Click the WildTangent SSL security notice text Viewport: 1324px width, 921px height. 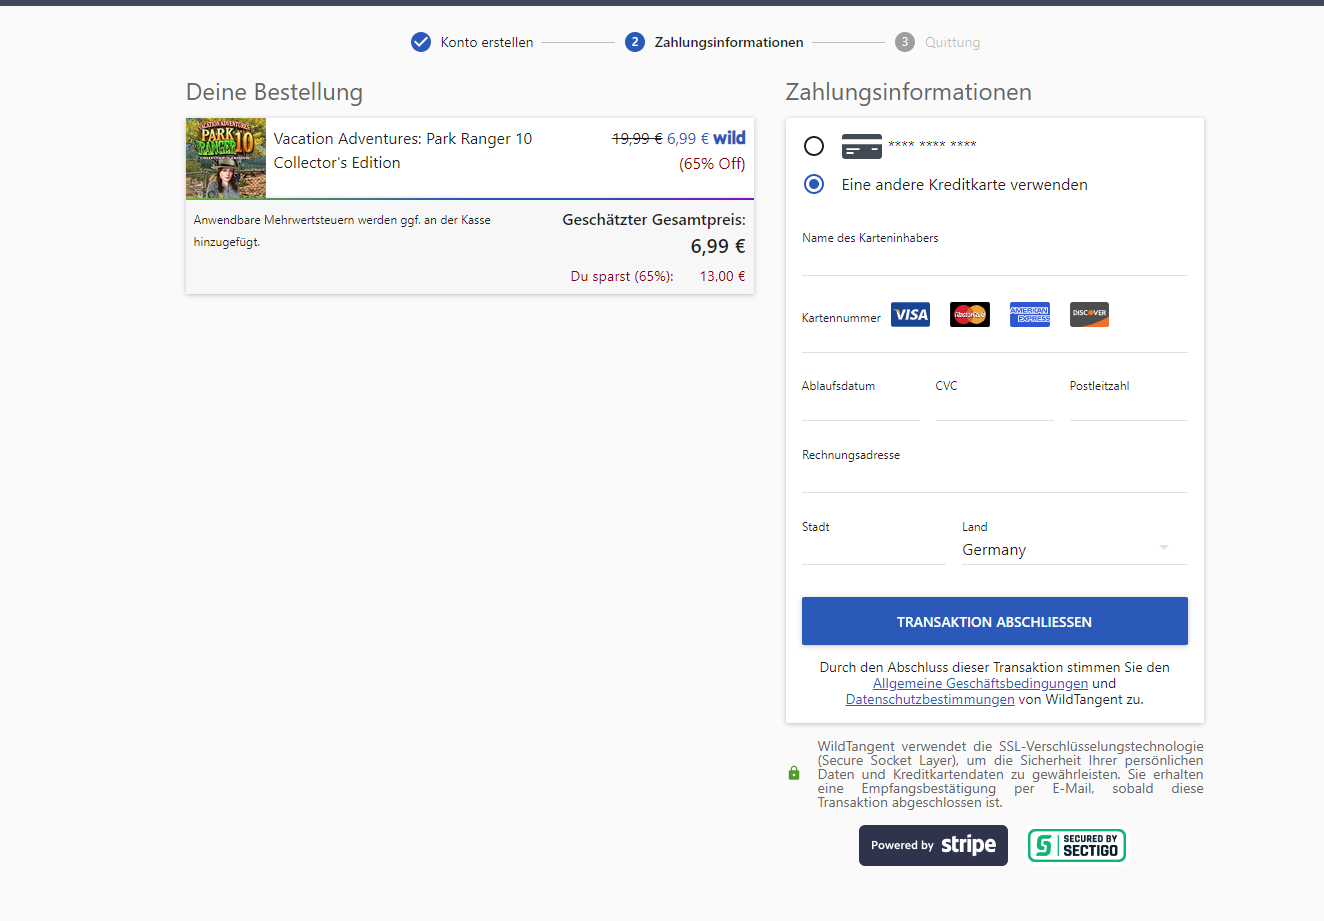1010,774
